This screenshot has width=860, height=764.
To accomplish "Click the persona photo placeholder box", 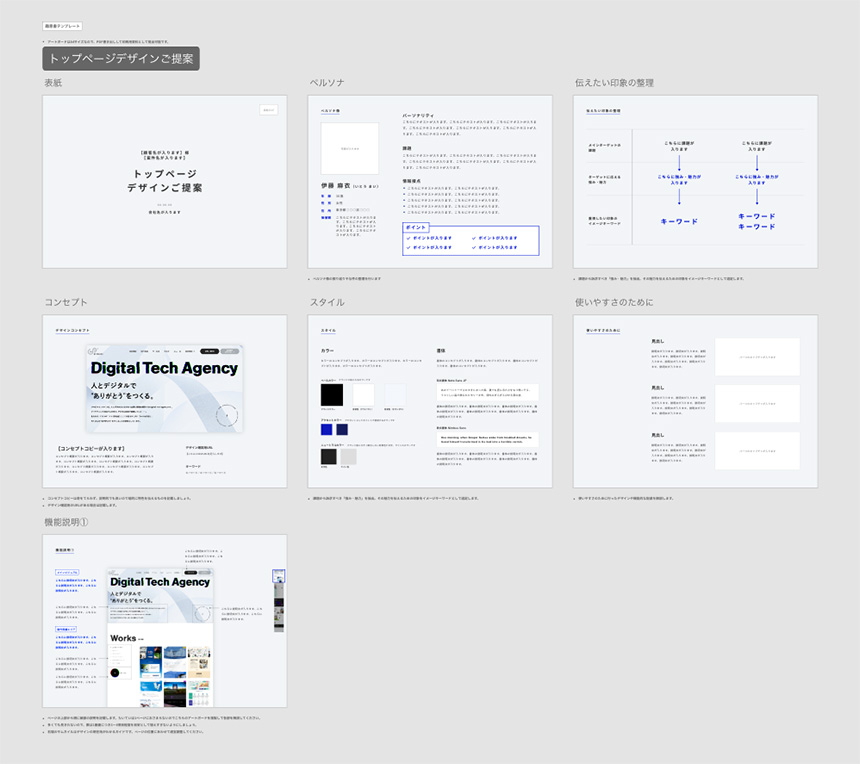I will [x=349, y=149].
